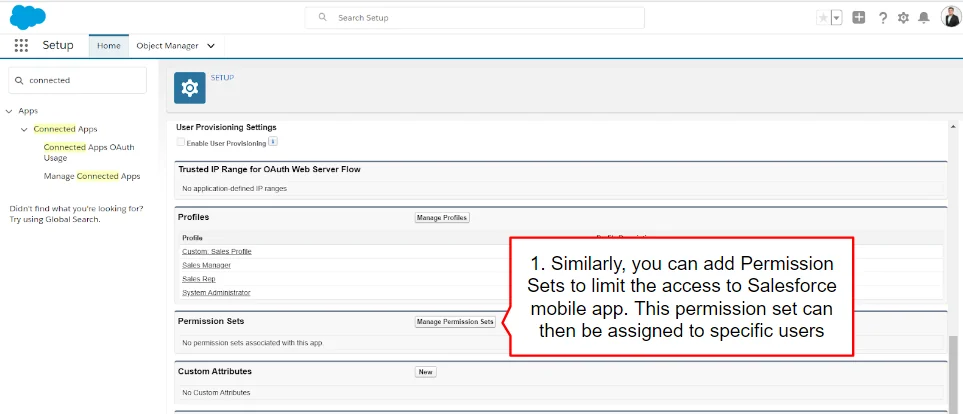Open the user profile avatar

950,17
